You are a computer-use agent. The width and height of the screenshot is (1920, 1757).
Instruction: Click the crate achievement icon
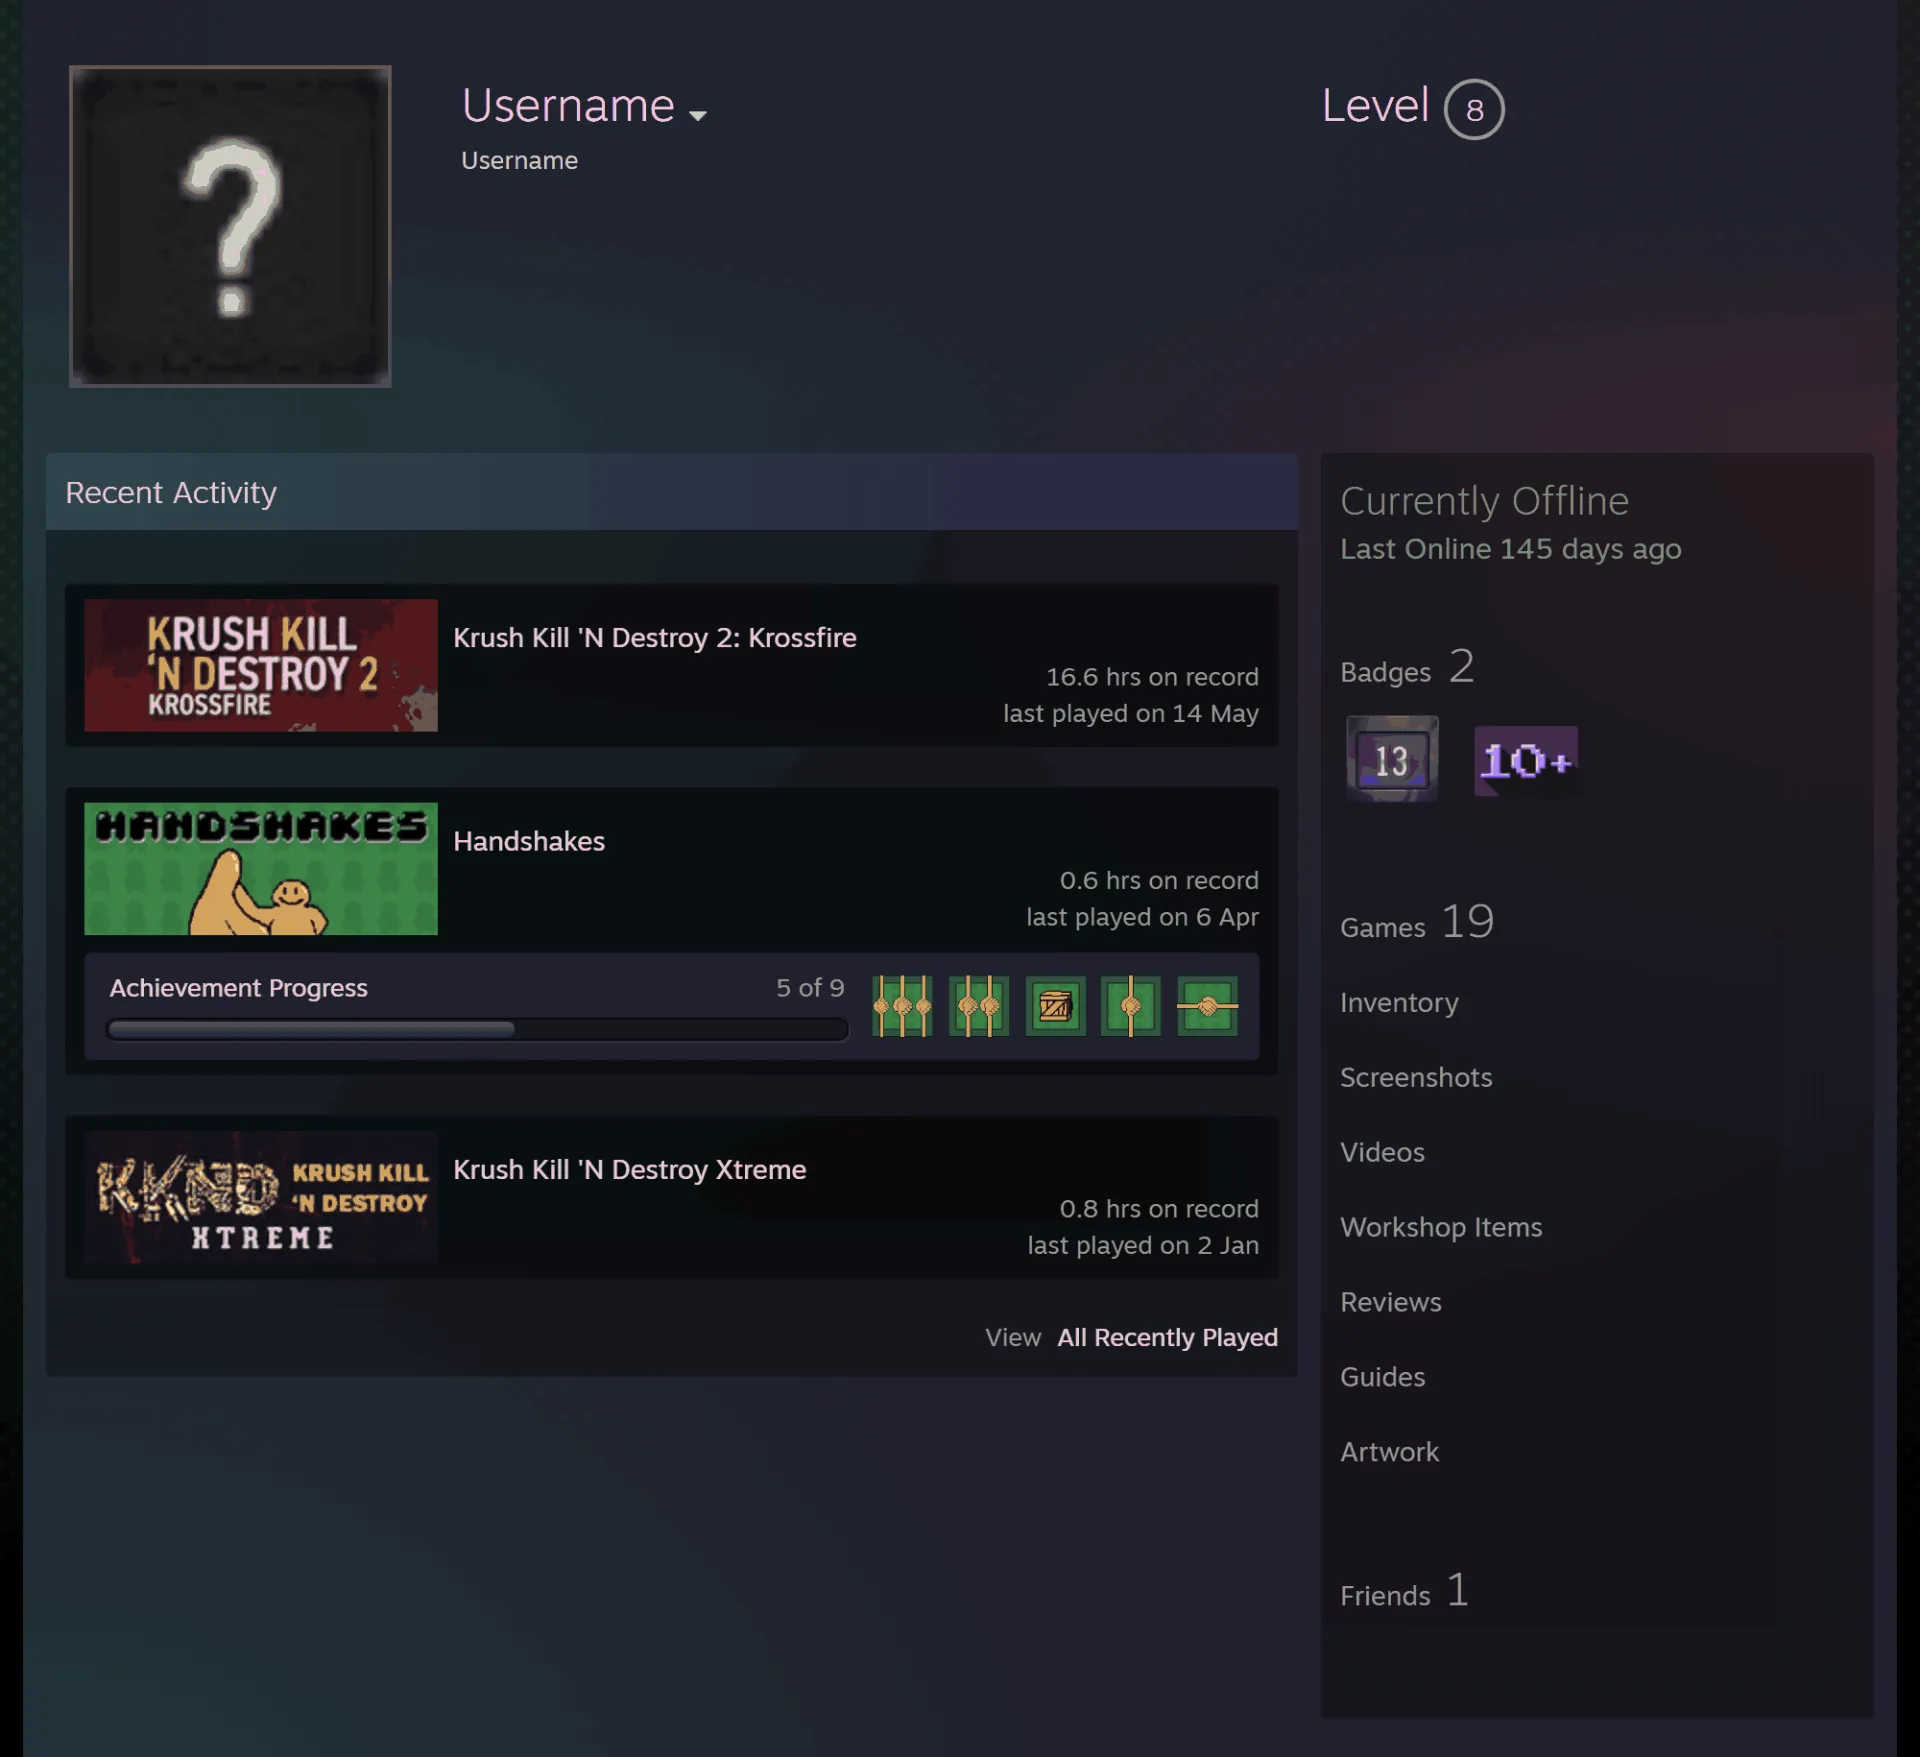click(x=1055, y=1006)
